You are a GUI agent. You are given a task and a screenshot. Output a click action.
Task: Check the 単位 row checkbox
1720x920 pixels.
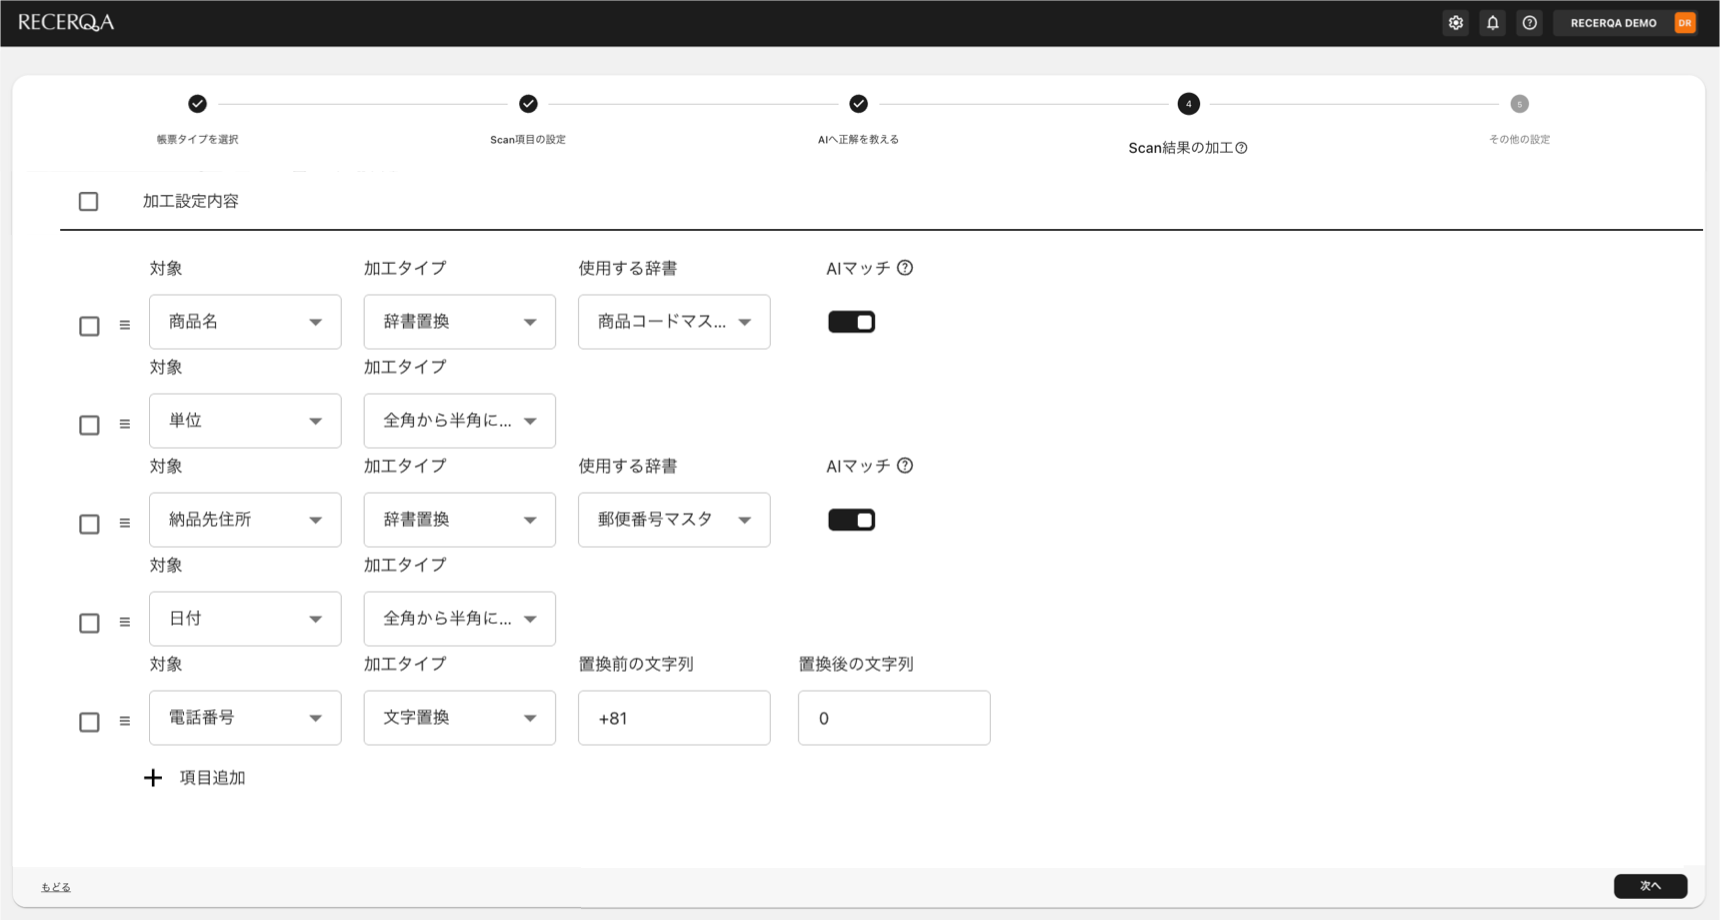coord(89,425)
